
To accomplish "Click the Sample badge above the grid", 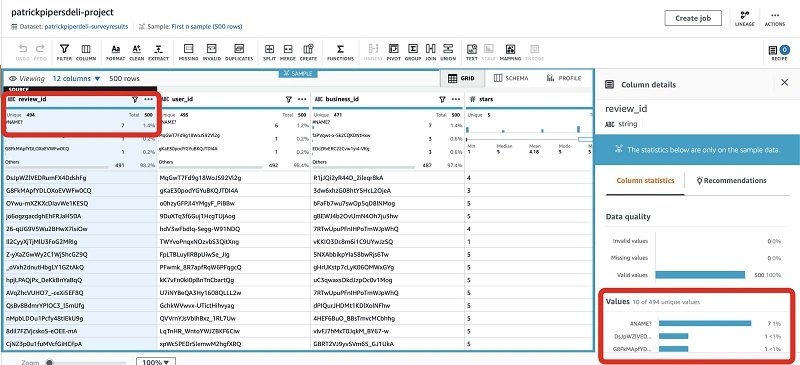I will [x=298, y=74].
